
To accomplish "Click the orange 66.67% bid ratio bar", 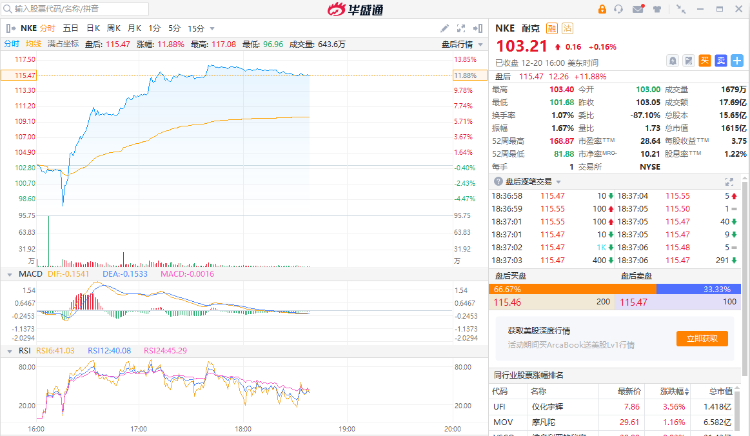I will [573, 289].
